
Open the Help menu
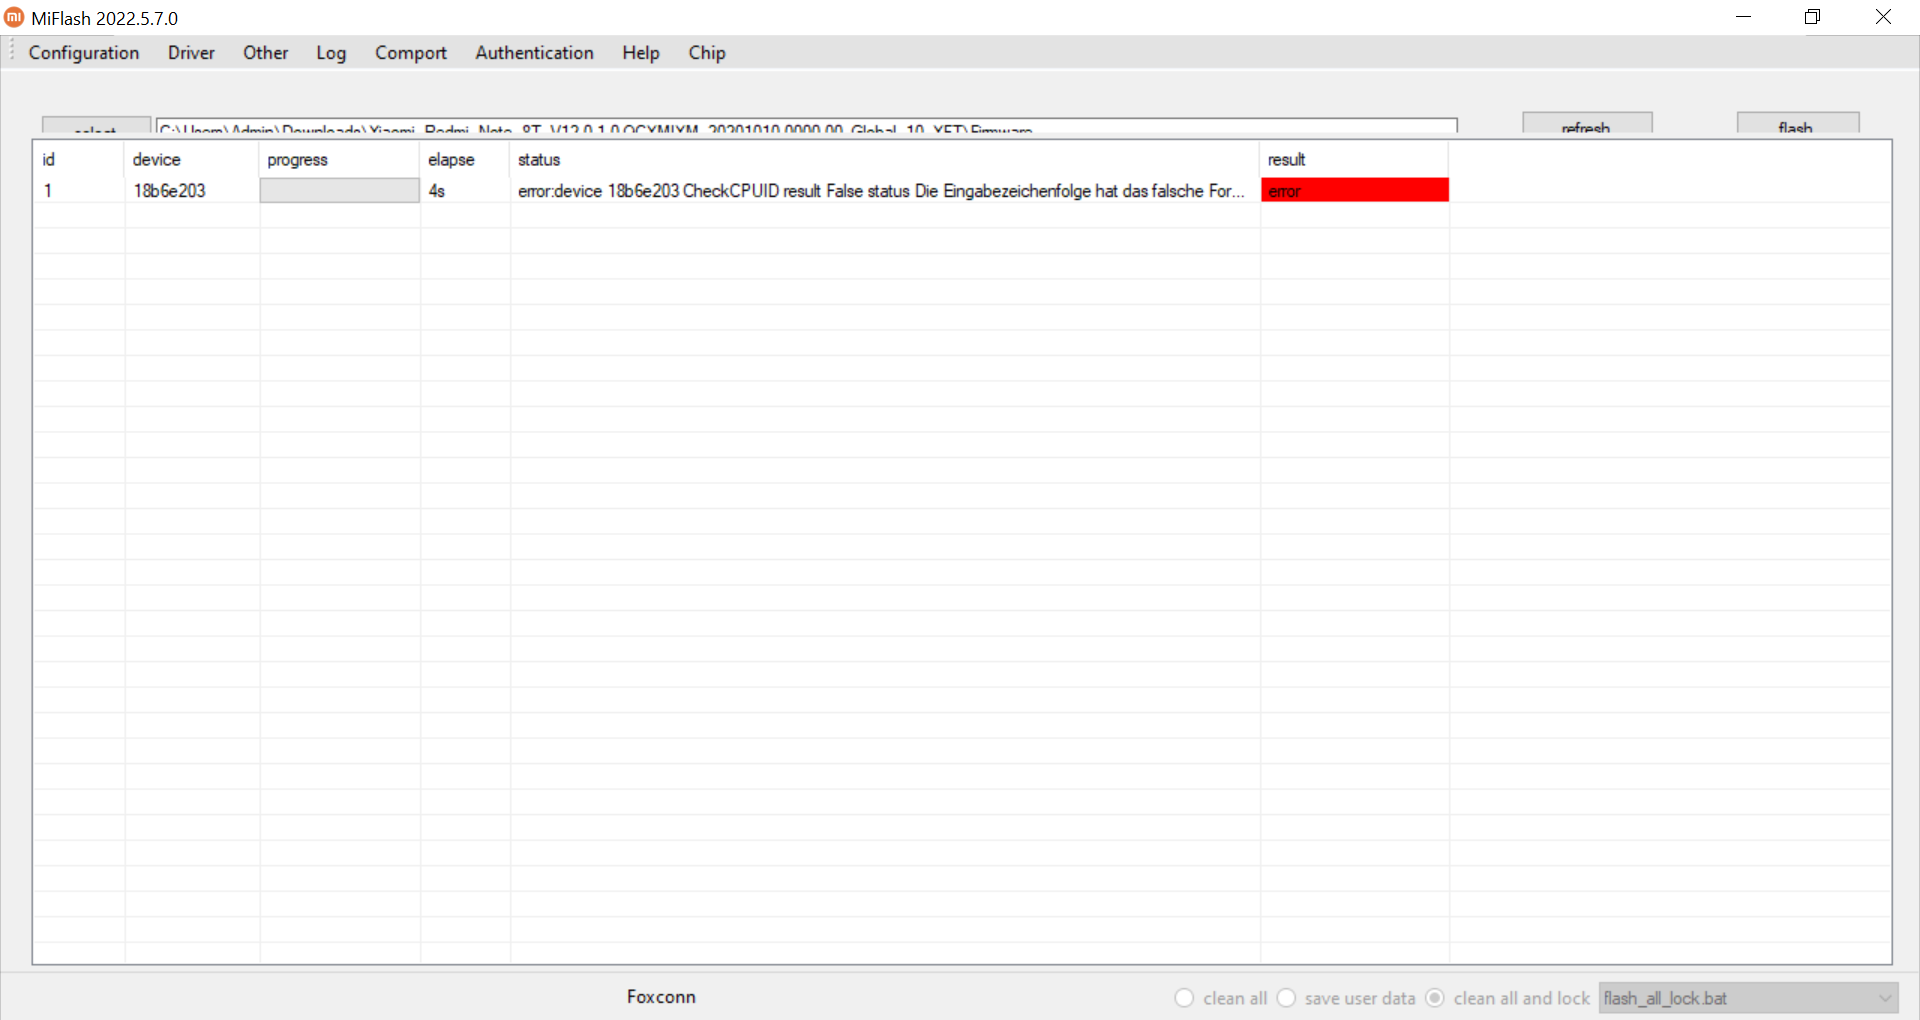tap(641, 53)
